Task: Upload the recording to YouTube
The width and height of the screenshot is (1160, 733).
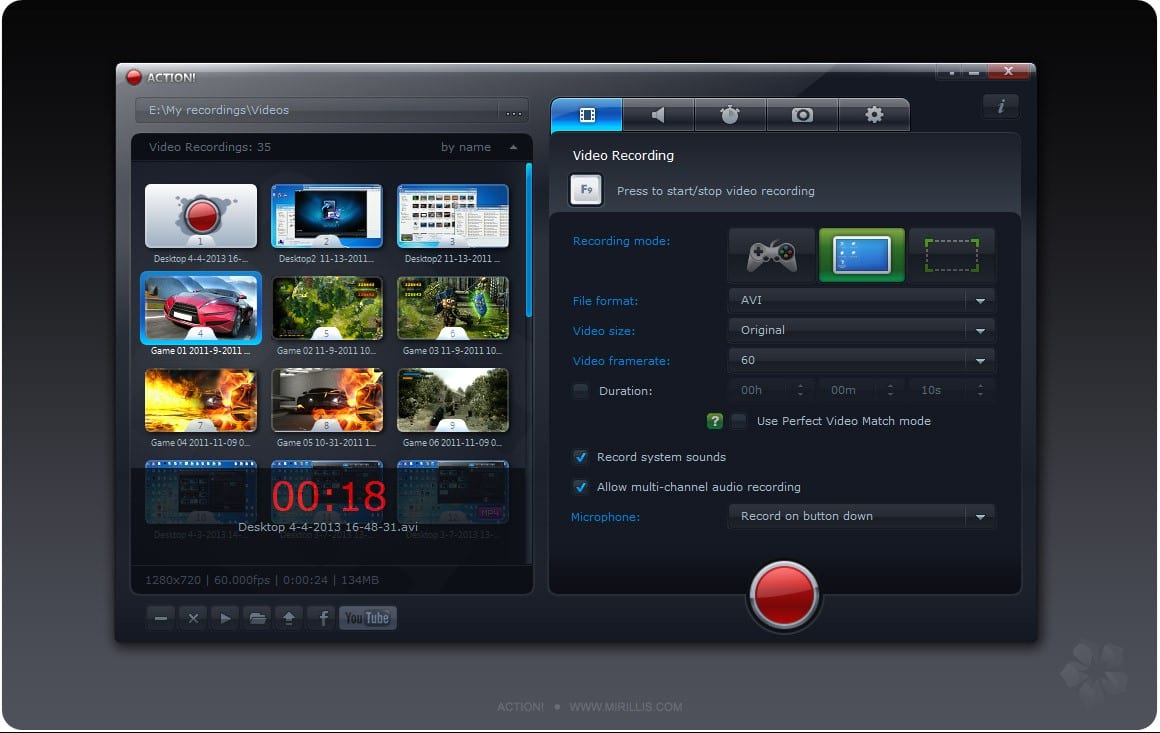Action: (367, 618)
